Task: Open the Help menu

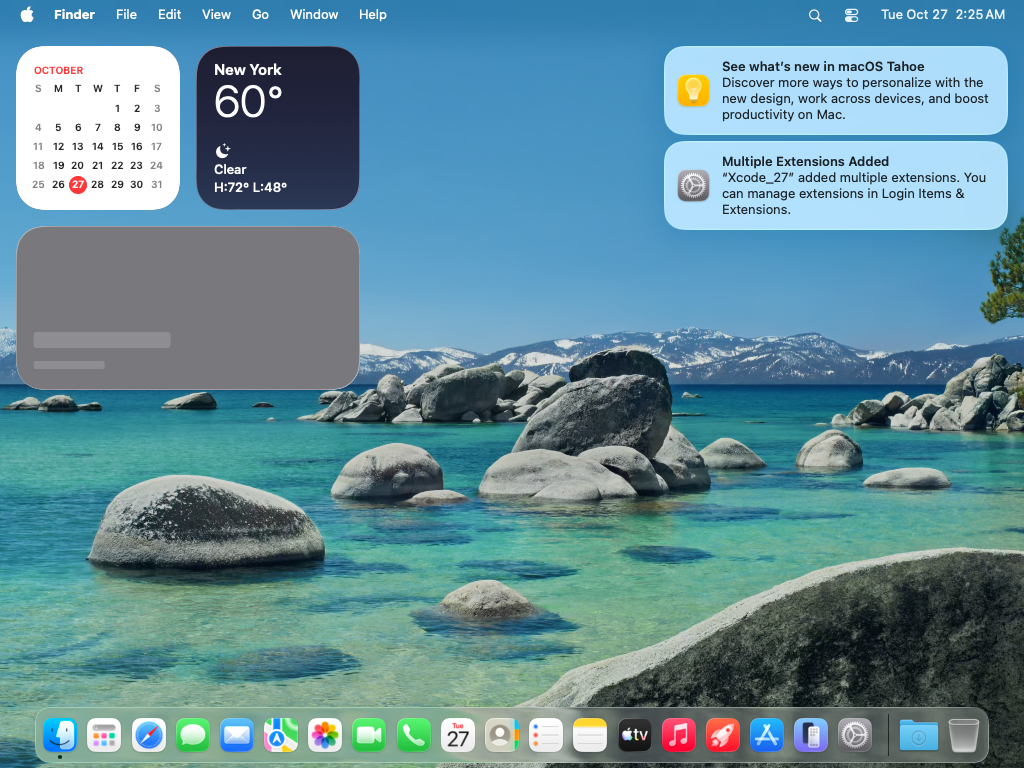Action: coord(372,14)
